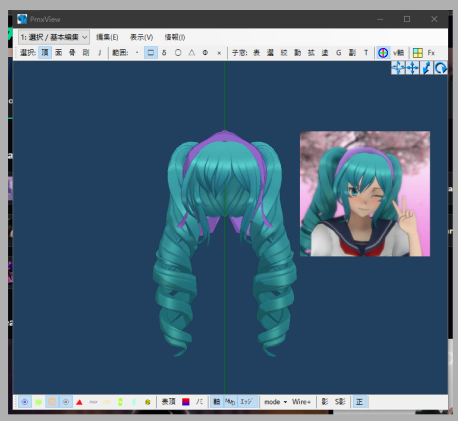The width and height of the screenshot is (458, 421).
Task: Select the triangle range selection icon
Action: [192, 53]
